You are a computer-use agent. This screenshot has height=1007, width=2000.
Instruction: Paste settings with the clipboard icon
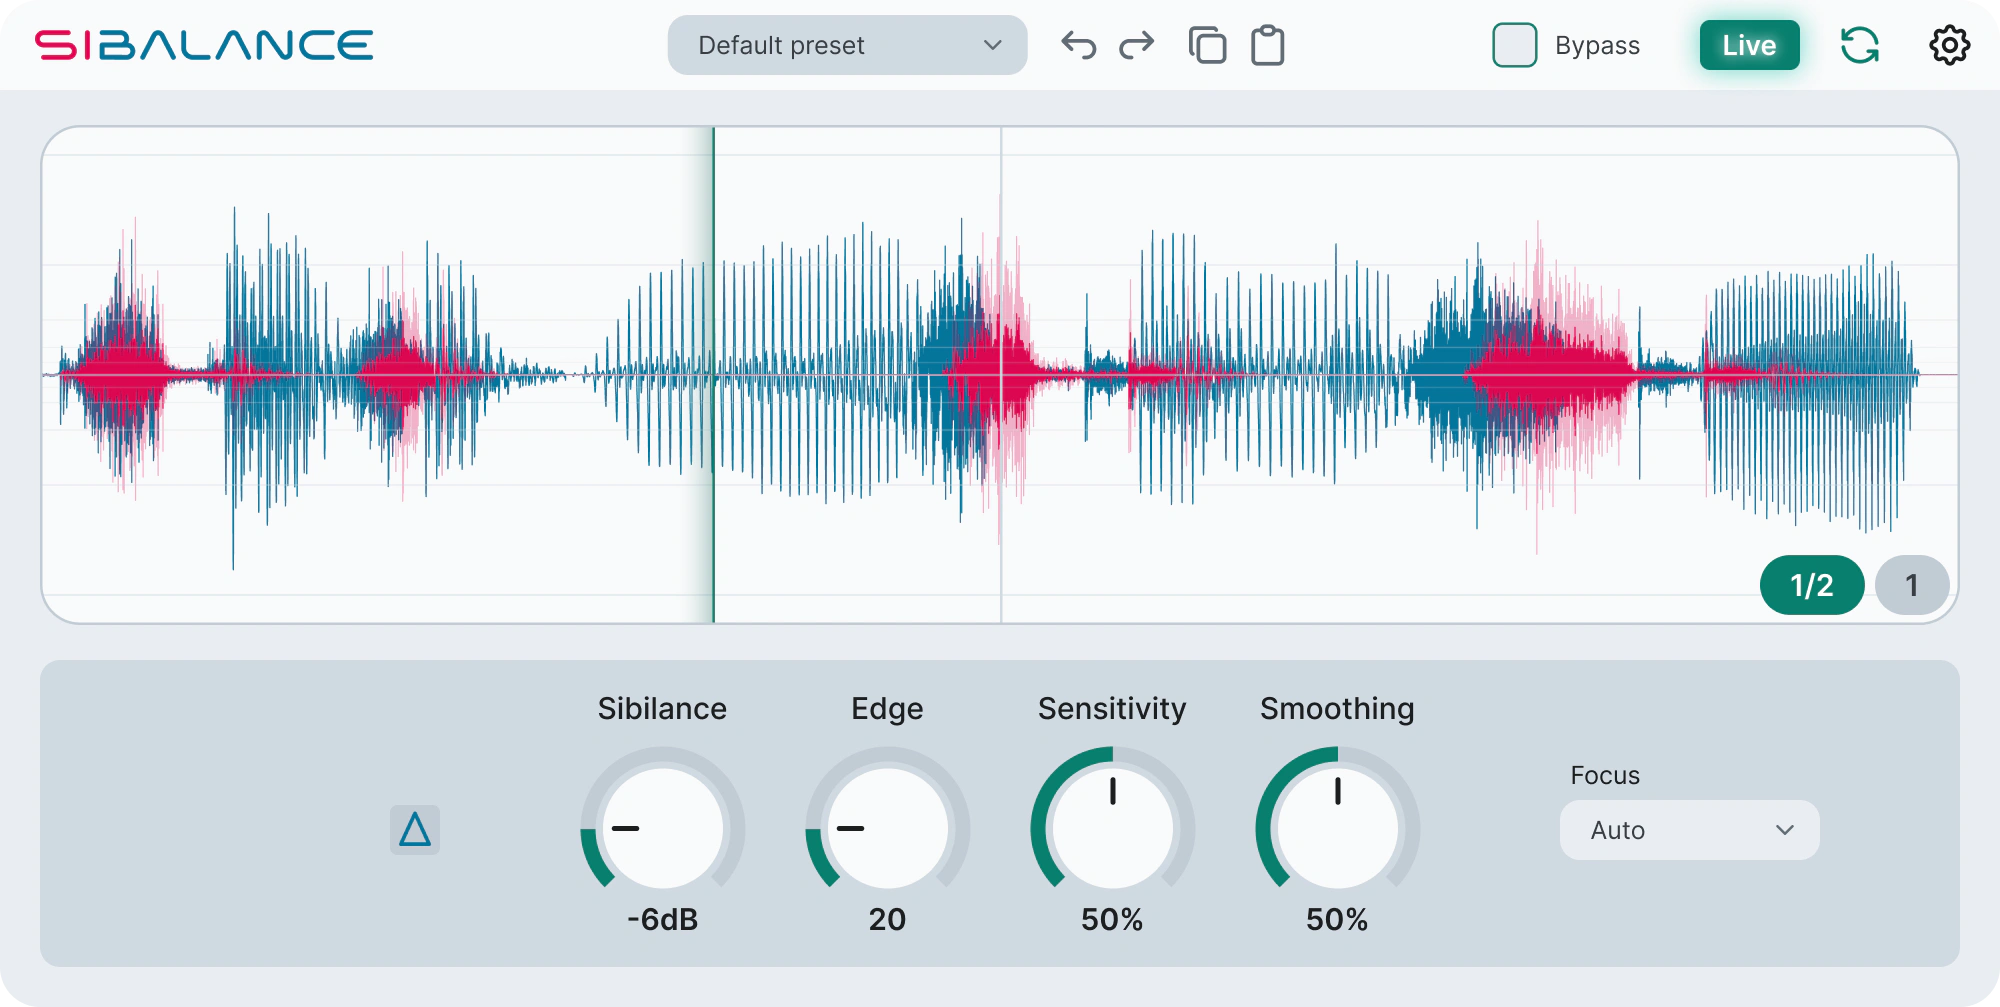pyautogui.click(x=1268, y=45)
